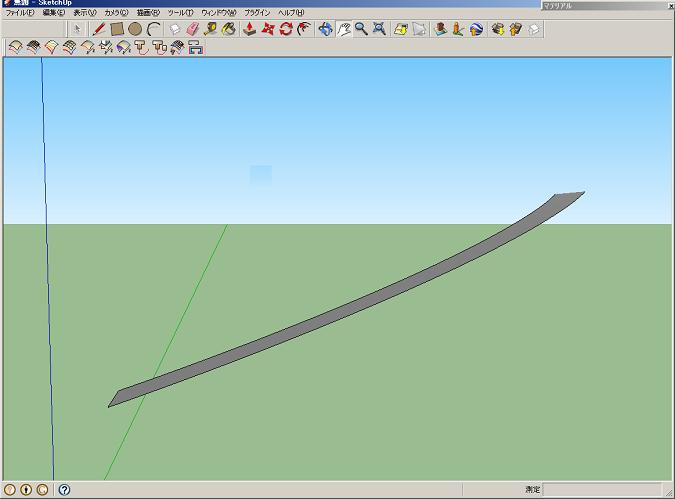
Task: Select the Tape Measure tool
Action: (210, 29)
